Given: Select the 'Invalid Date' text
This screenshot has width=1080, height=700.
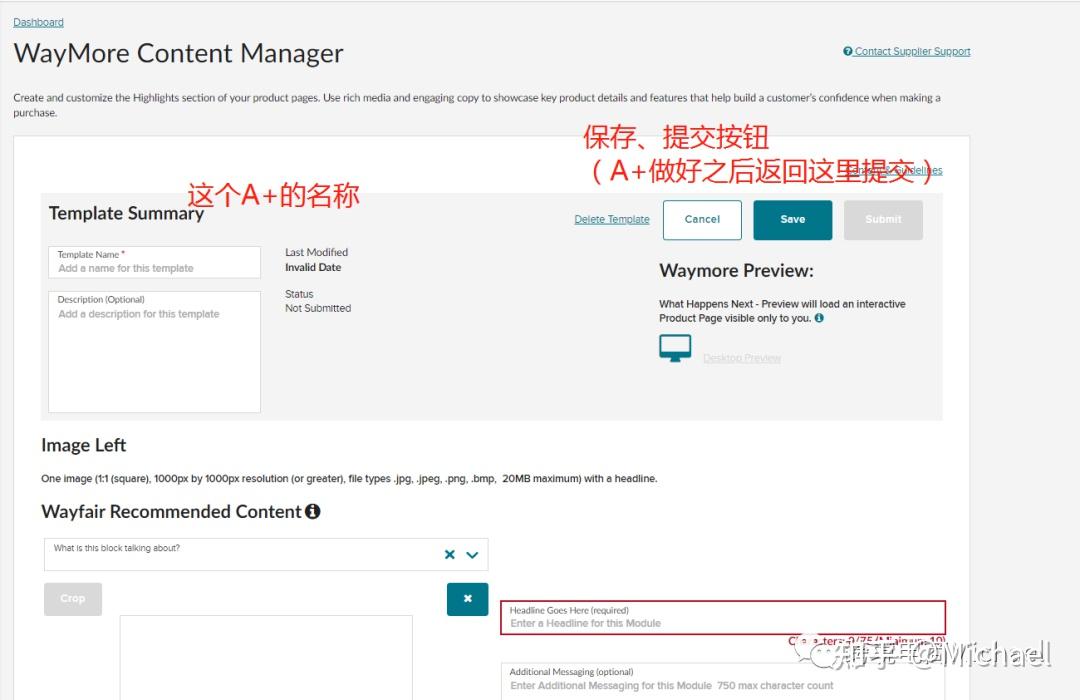Looking at the screenshot, I should tap(313, 267).
